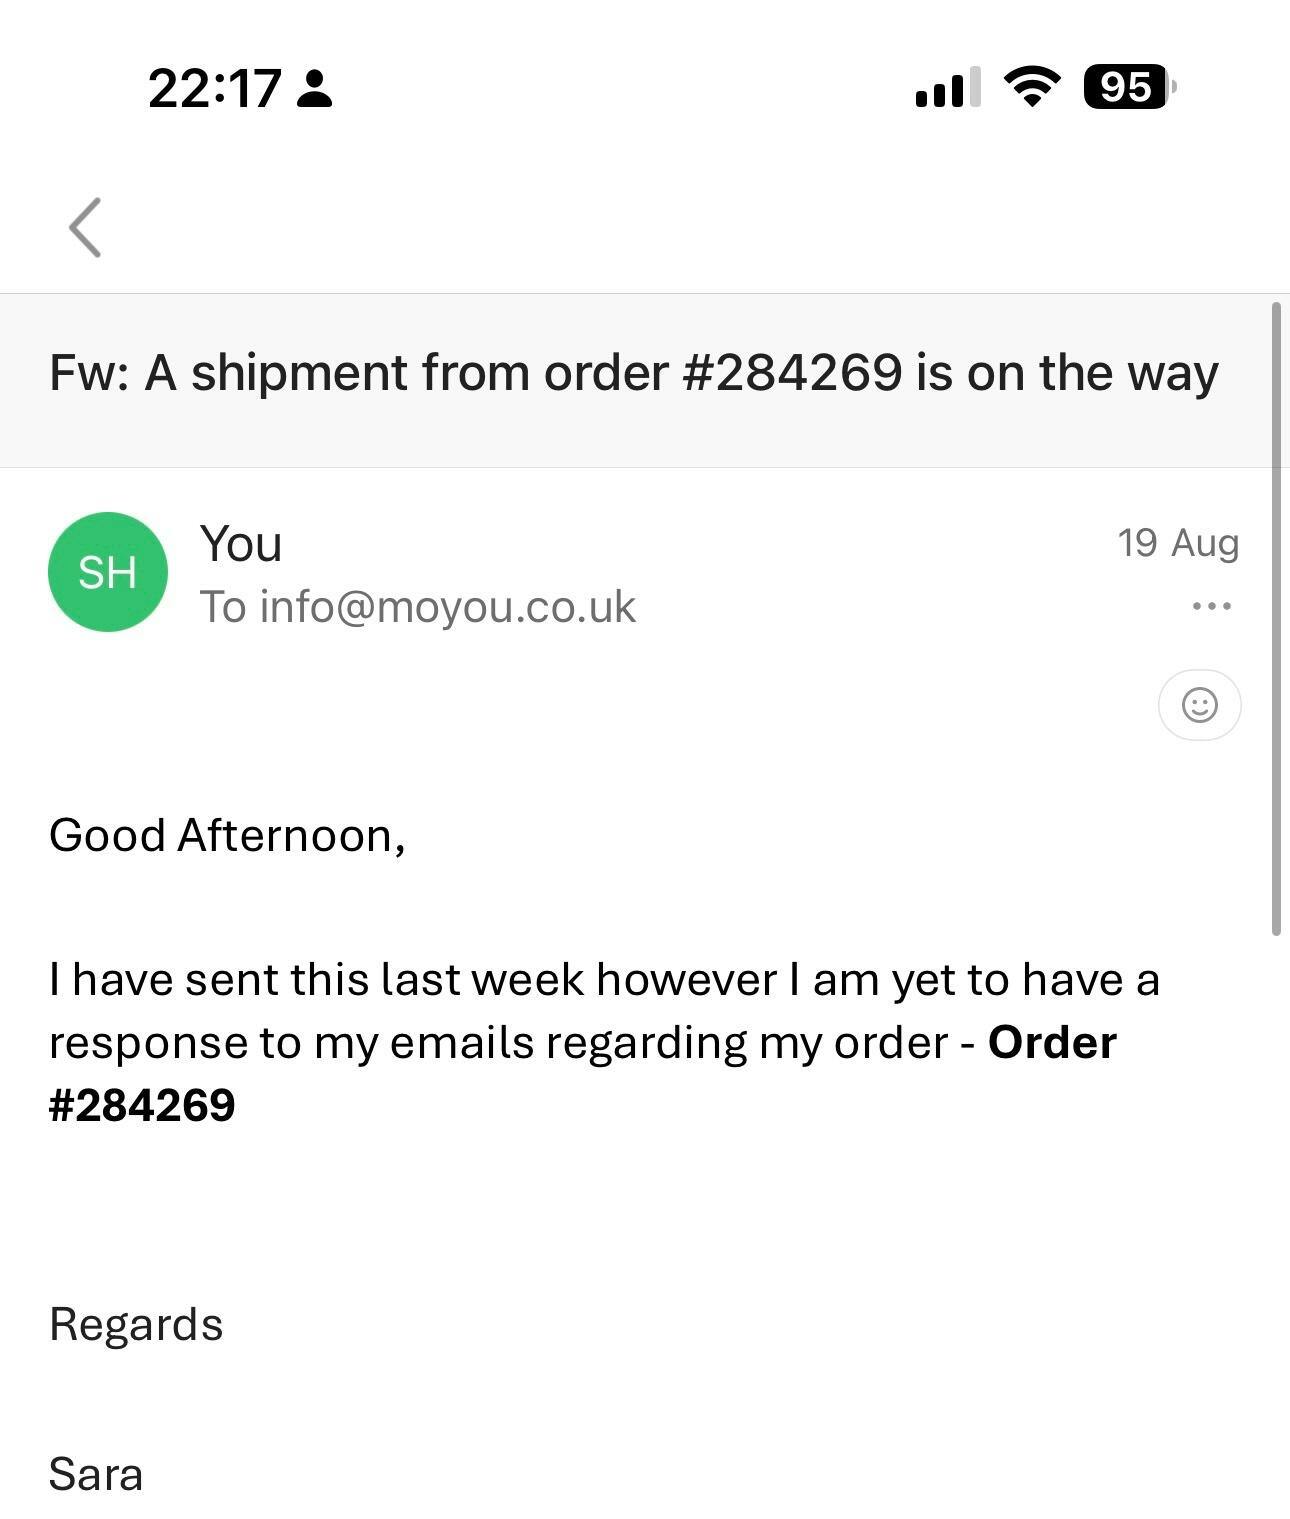Tap the person icon beside the clock
Screen dimensions: 1290x1519
(x=315, y=88)
